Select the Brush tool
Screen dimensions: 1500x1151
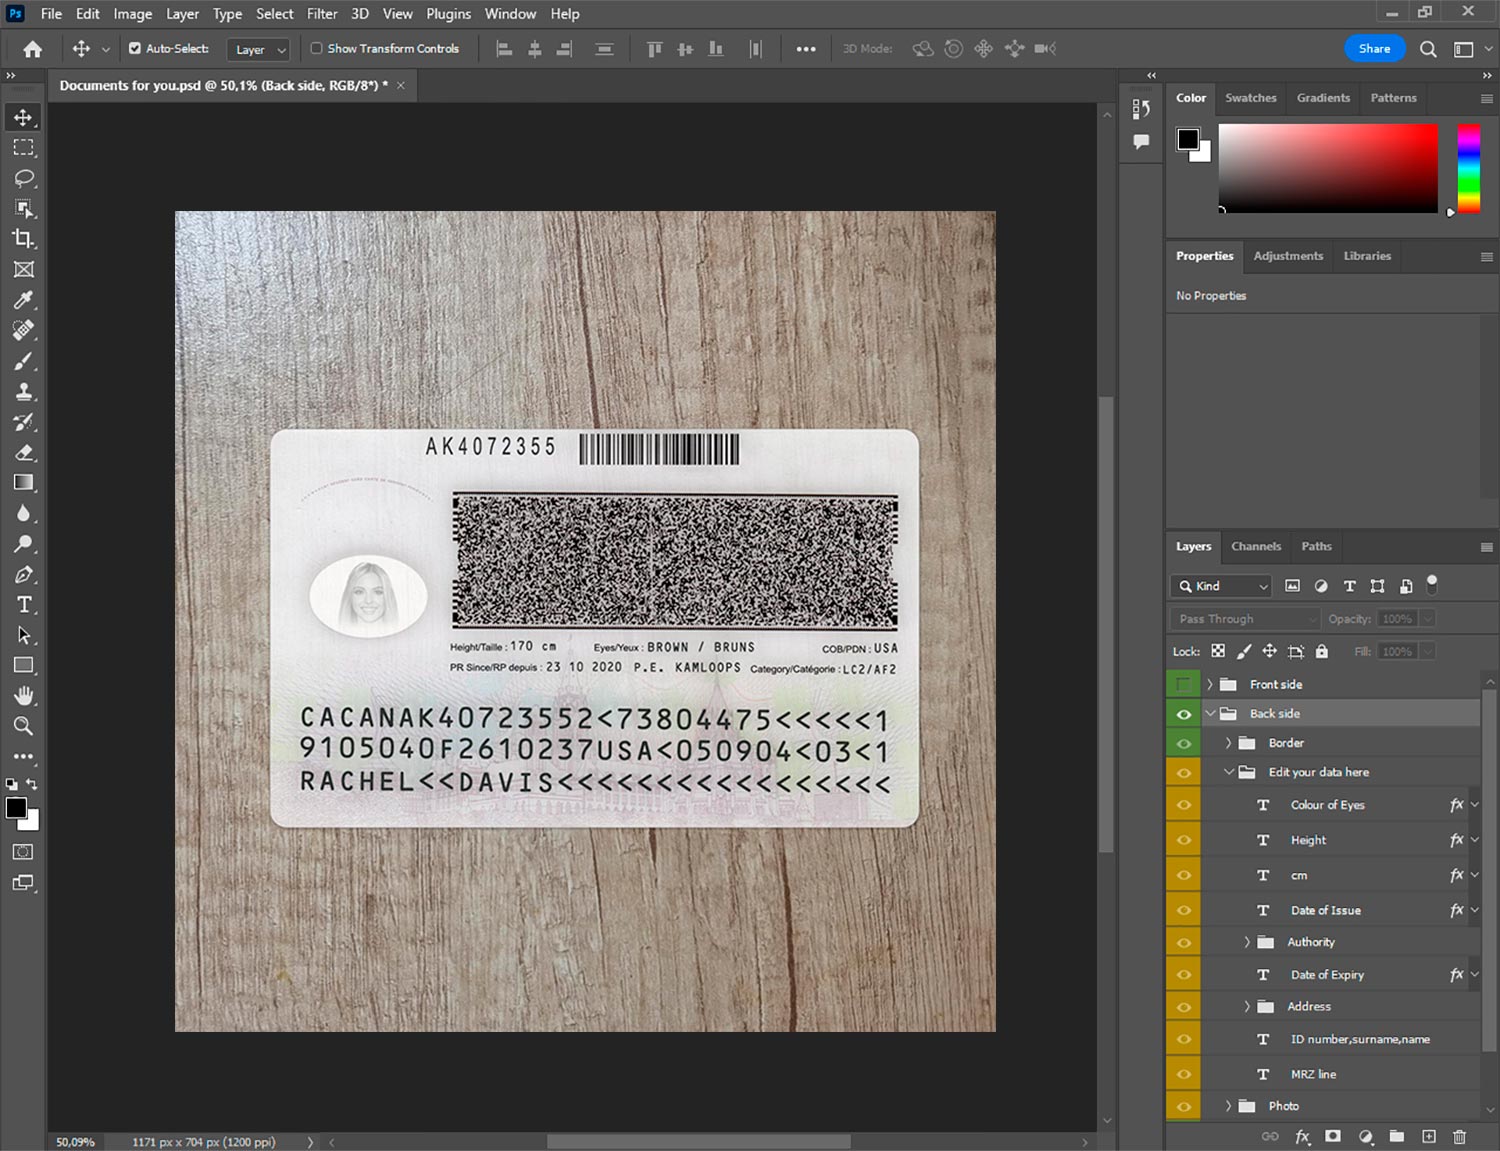pos(23,361)
